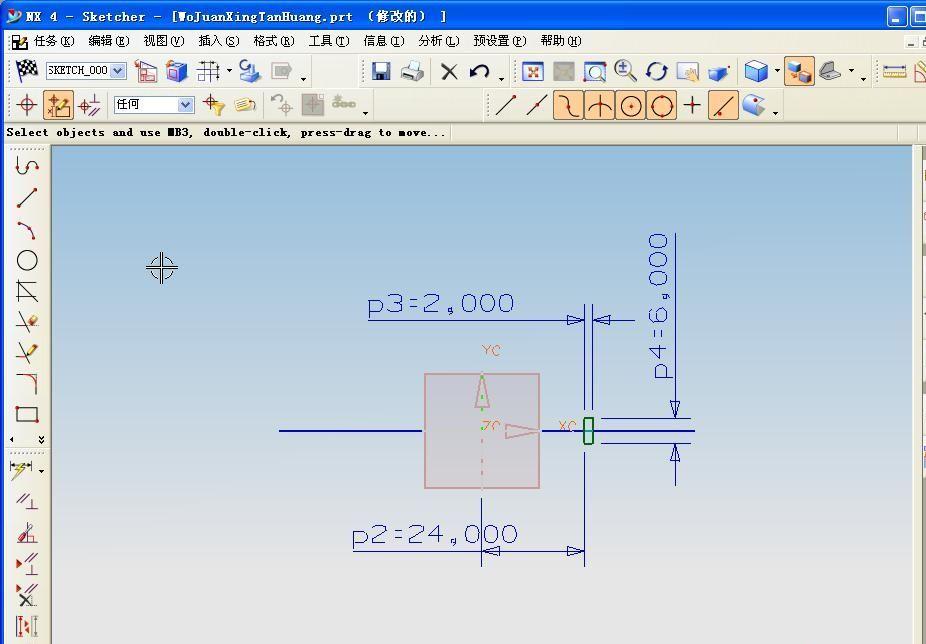926x644 pixels.
Task: Click the p3=2,000 dimension label
Action: [x=440, y=304]
